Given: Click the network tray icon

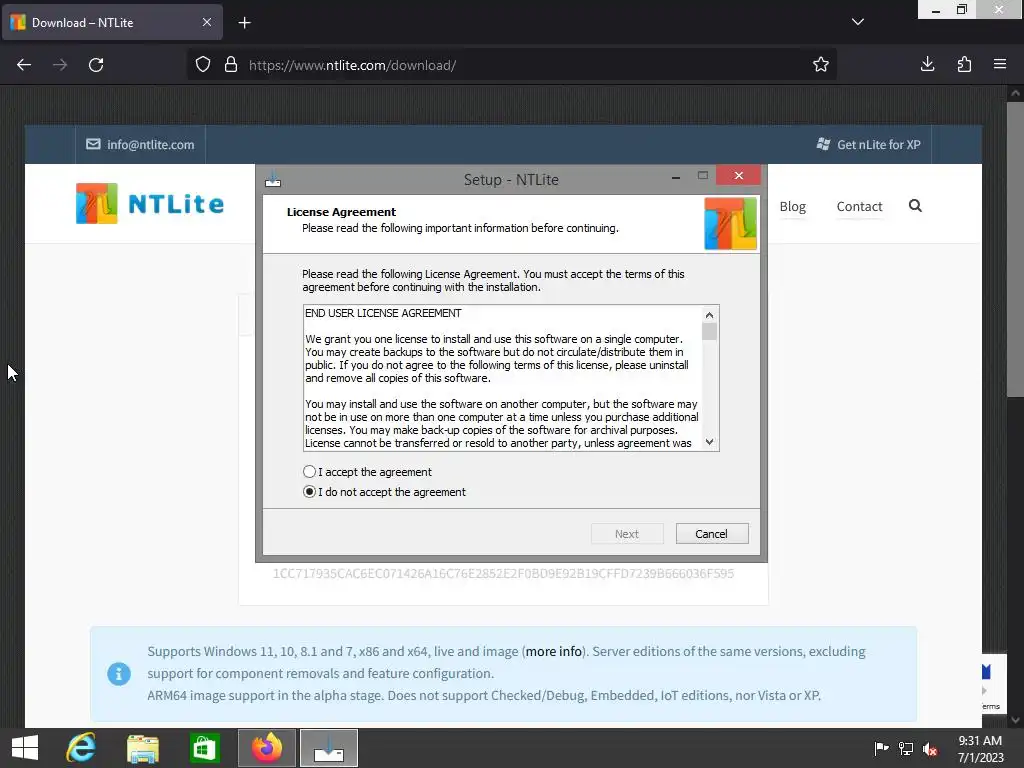Looking at the screenshot, I should 906,748.
